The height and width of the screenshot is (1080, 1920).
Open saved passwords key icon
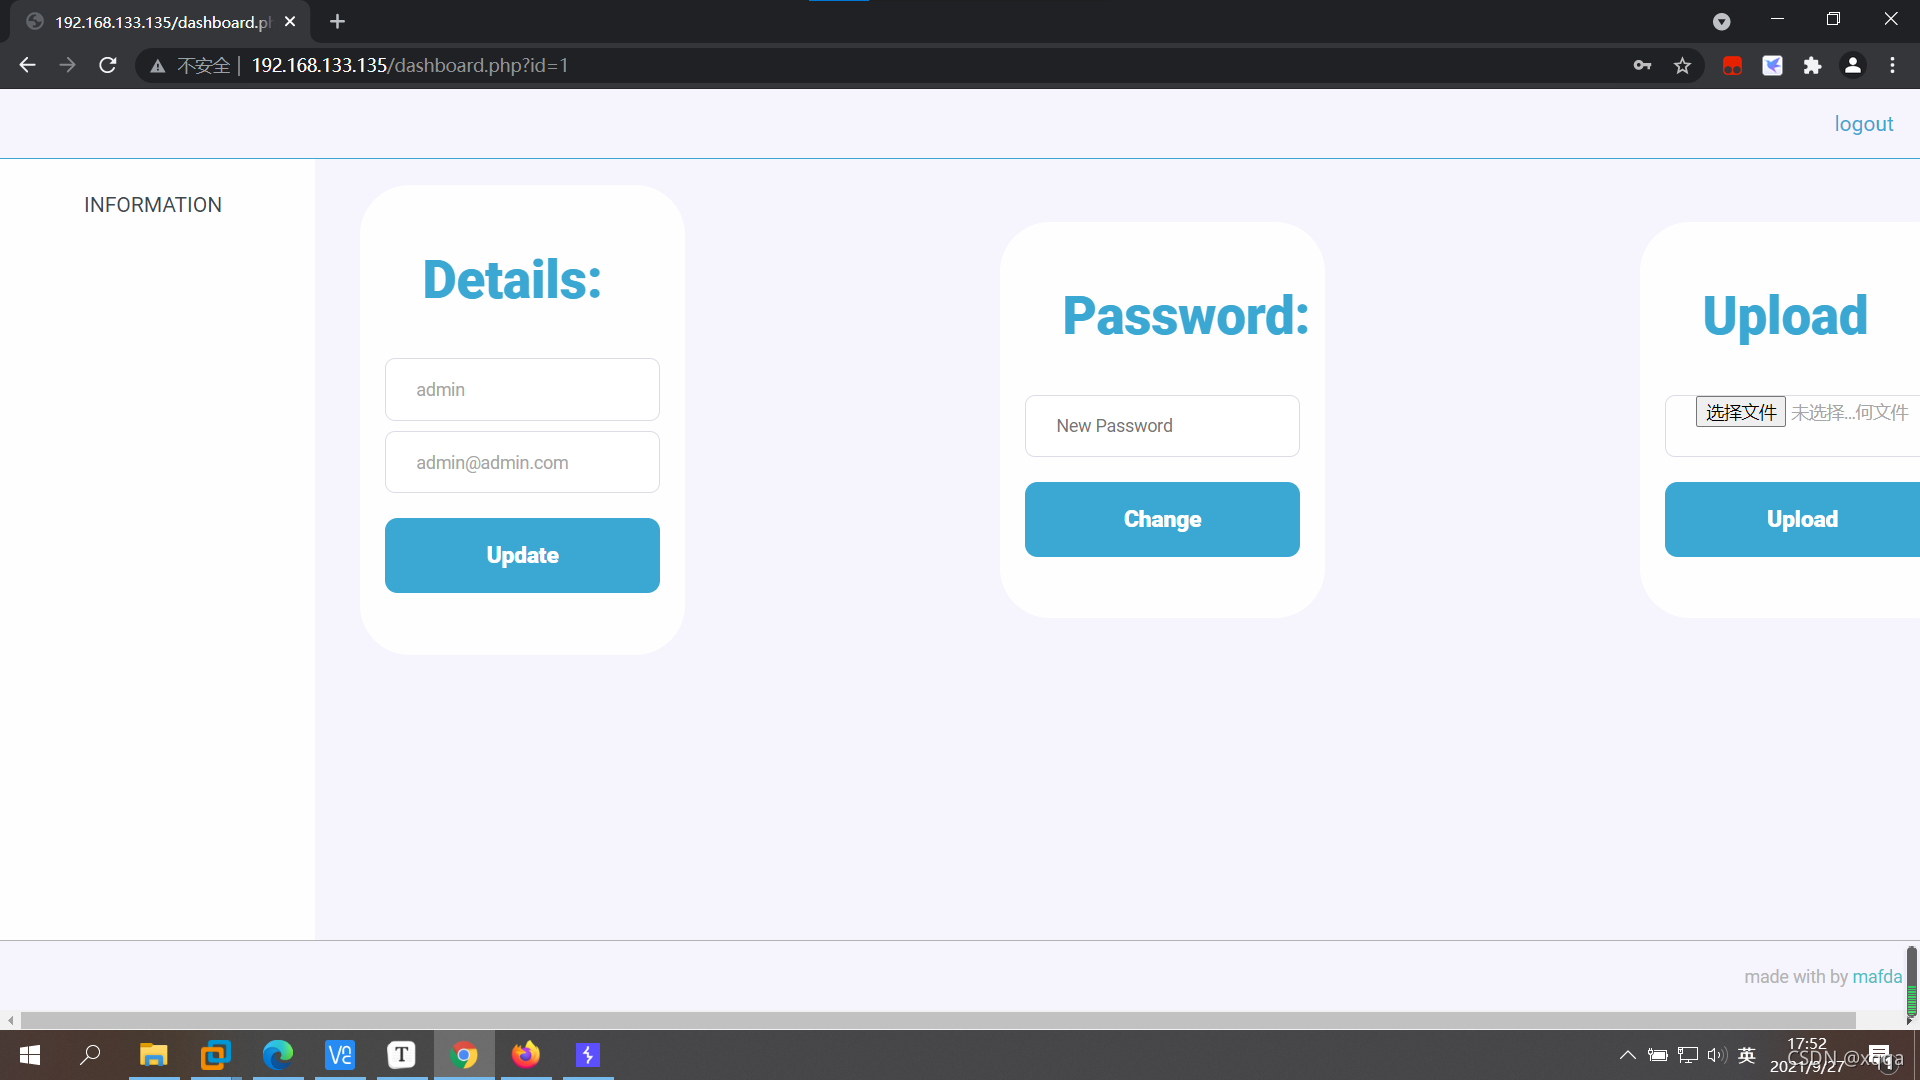[1642, 65]
